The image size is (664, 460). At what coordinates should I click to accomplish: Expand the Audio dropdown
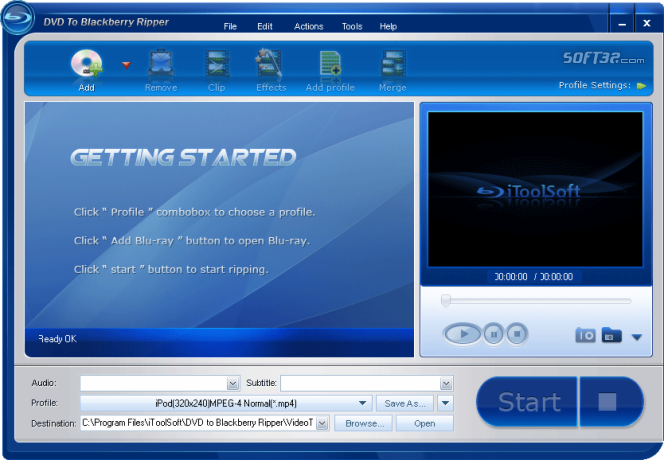pos(232,384)
